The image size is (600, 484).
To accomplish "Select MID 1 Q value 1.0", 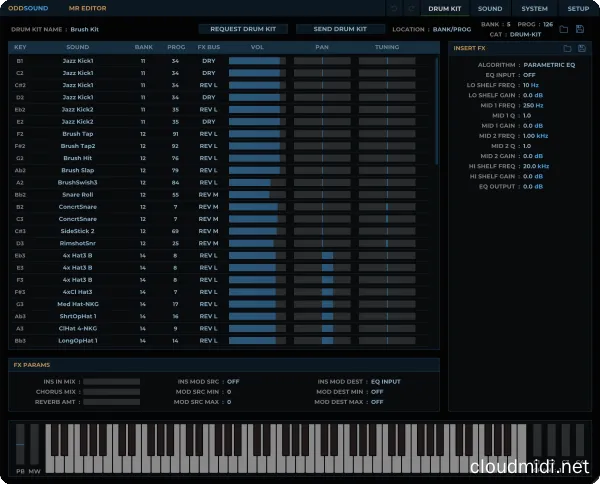I will 527,116.
